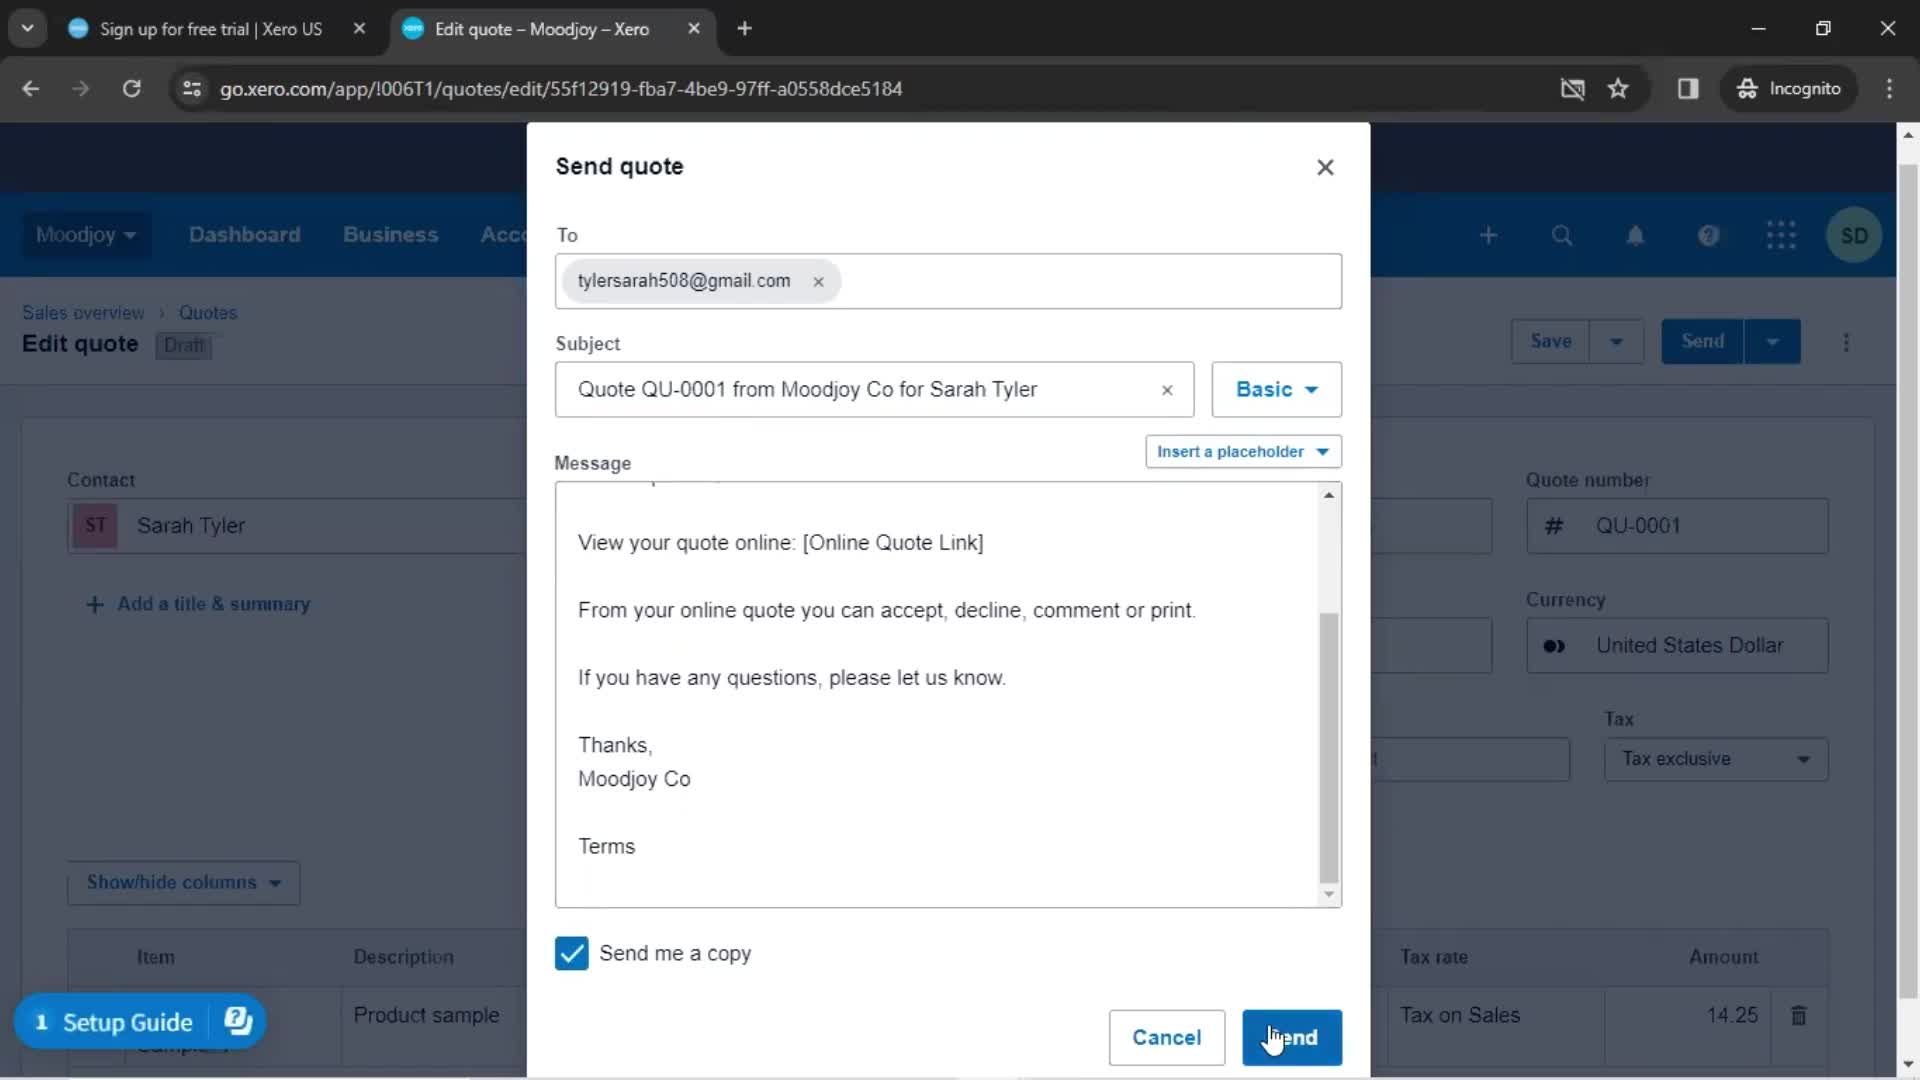Open Insert a placeholder dropdown

(1243, 451)
